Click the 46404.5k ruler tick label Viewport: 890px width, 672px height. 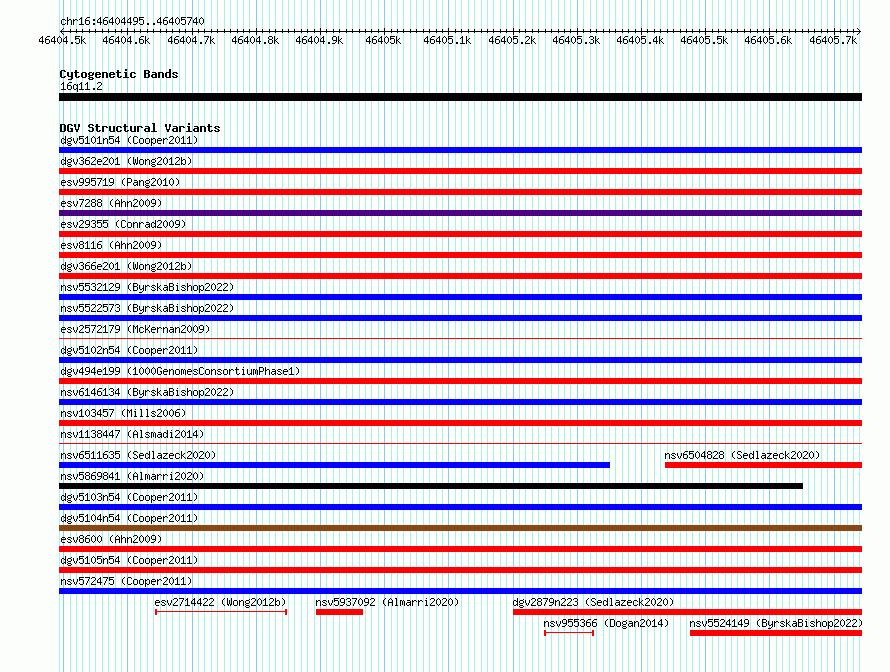[62, 40]
